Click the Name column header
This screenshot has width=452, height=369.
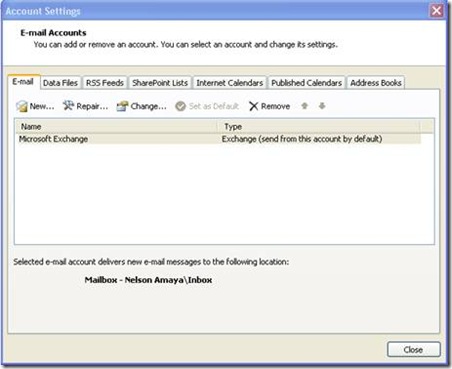(116, 127)
